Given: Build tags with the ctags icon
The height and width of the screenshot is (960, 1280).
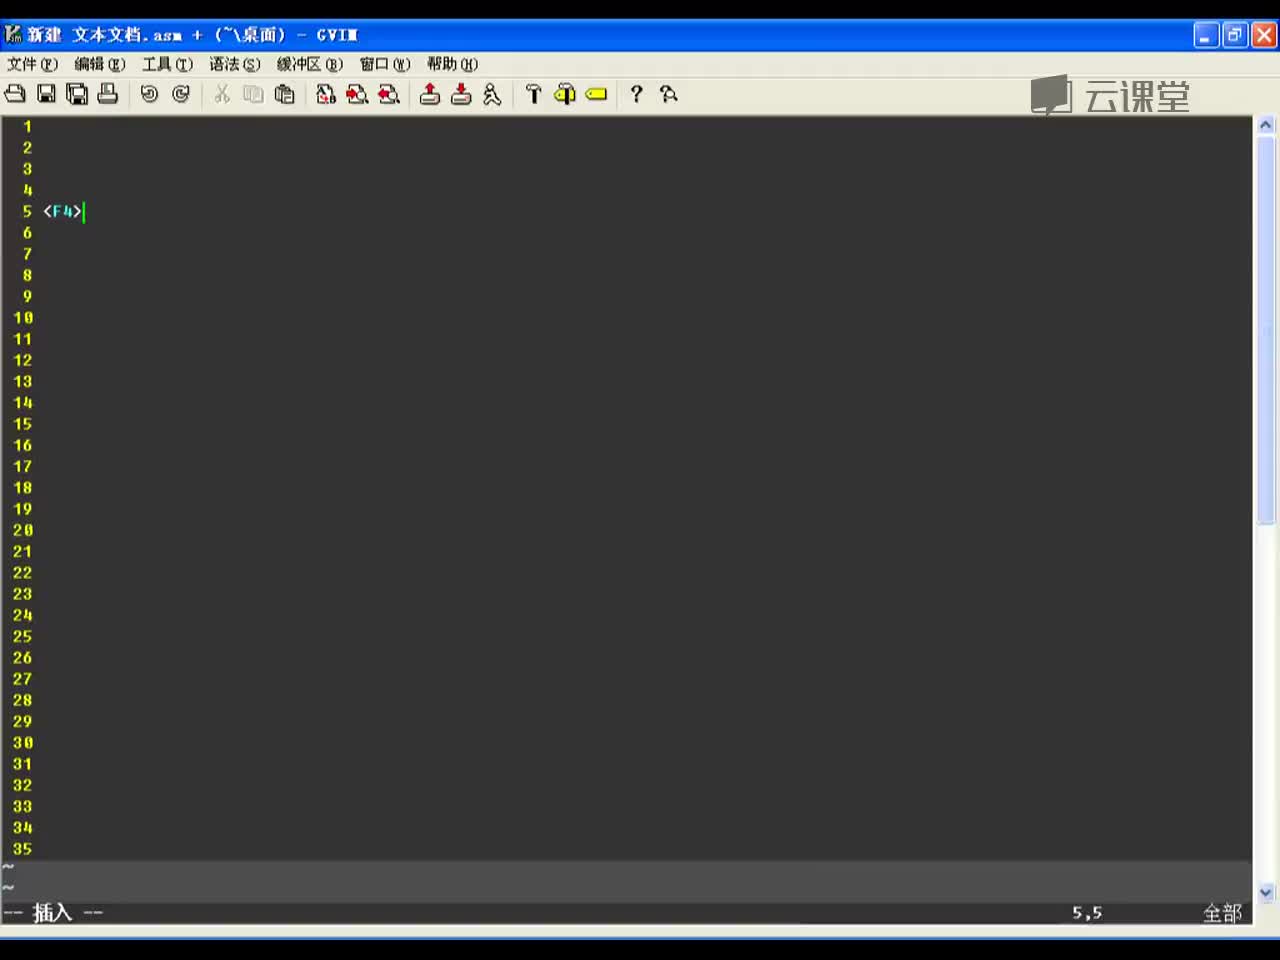Looking at the screenshot, I should [565, 94].
